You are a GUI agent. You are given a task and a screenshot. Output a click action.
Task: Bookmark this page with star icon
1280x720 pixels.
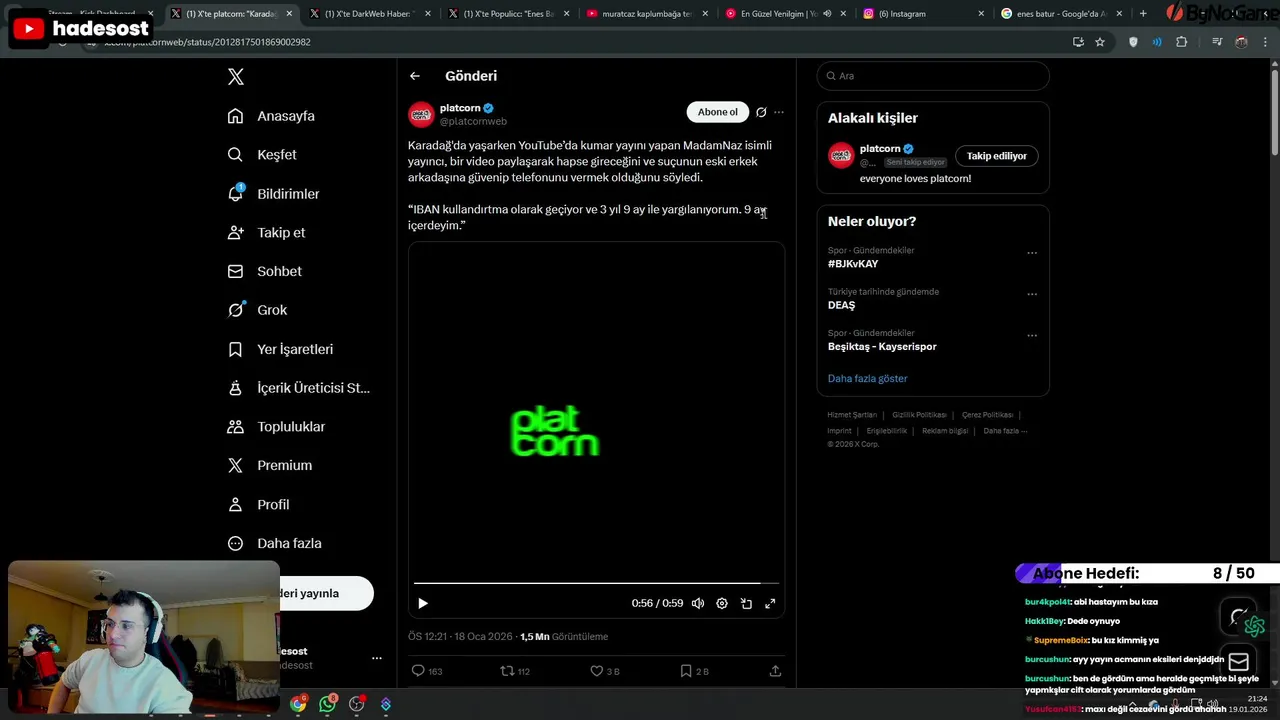(1100, 42)
